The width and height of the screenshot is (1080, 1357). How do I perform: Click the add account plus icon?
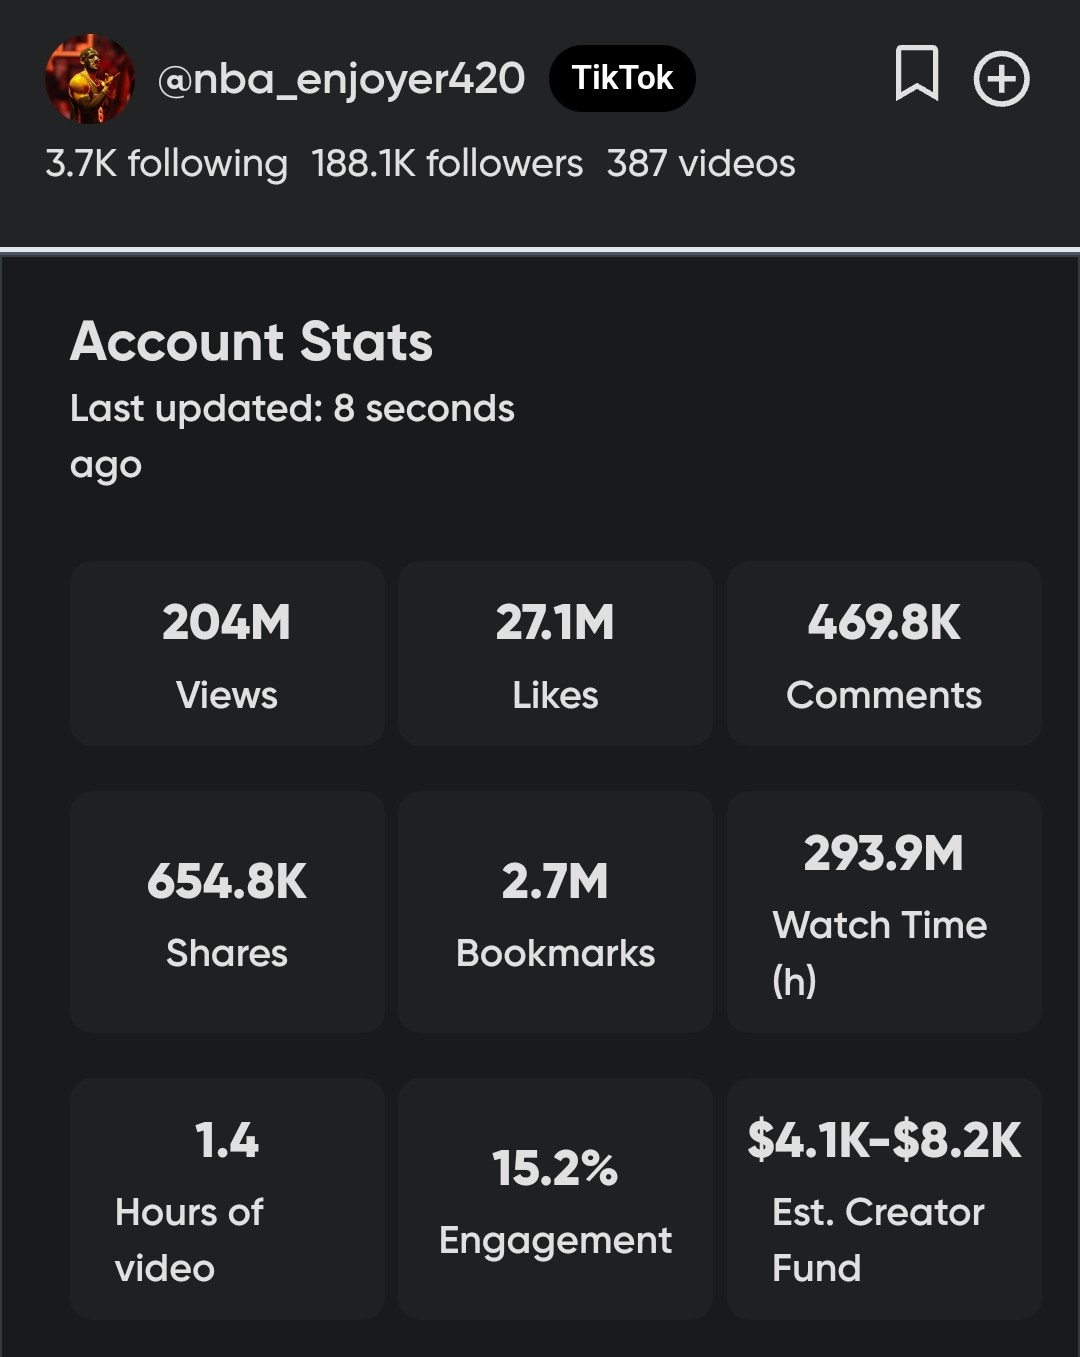click(1001, 79)
